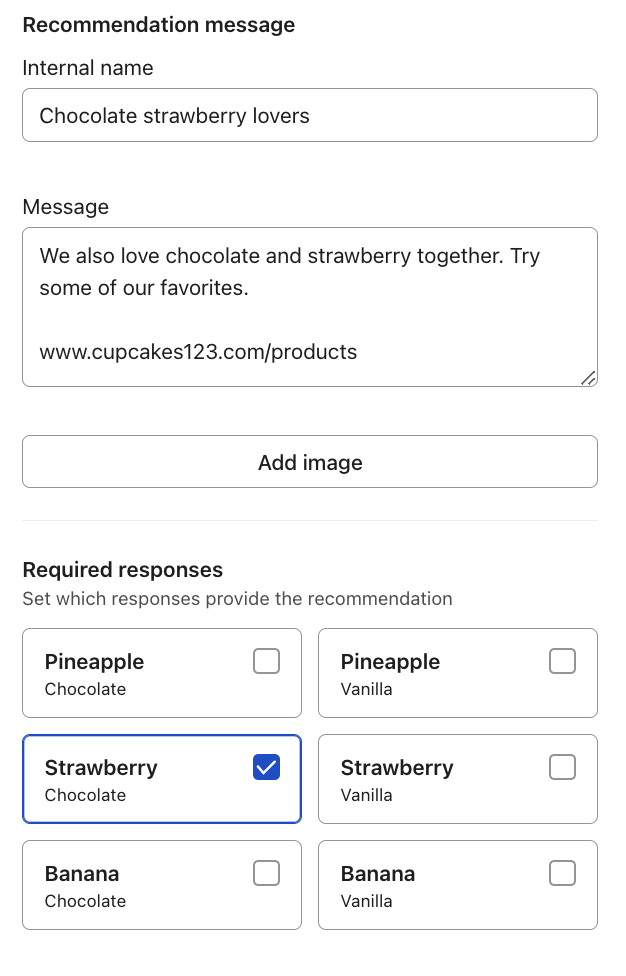Click the Recommendation message heading
626x976 pixels.
pos(158,24)
